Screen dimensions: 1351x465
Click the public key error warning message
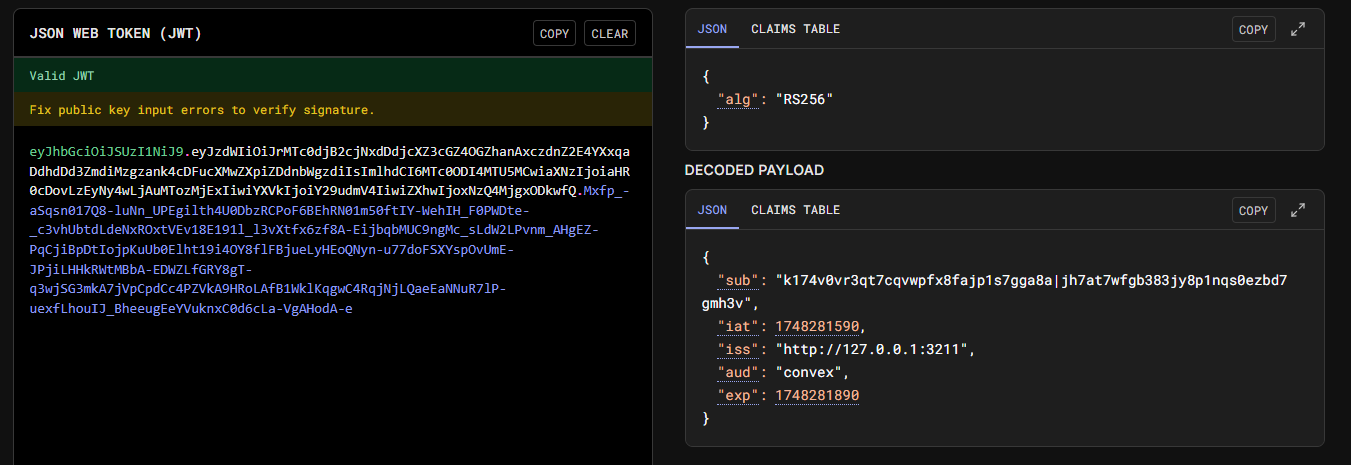pos(202,110)
